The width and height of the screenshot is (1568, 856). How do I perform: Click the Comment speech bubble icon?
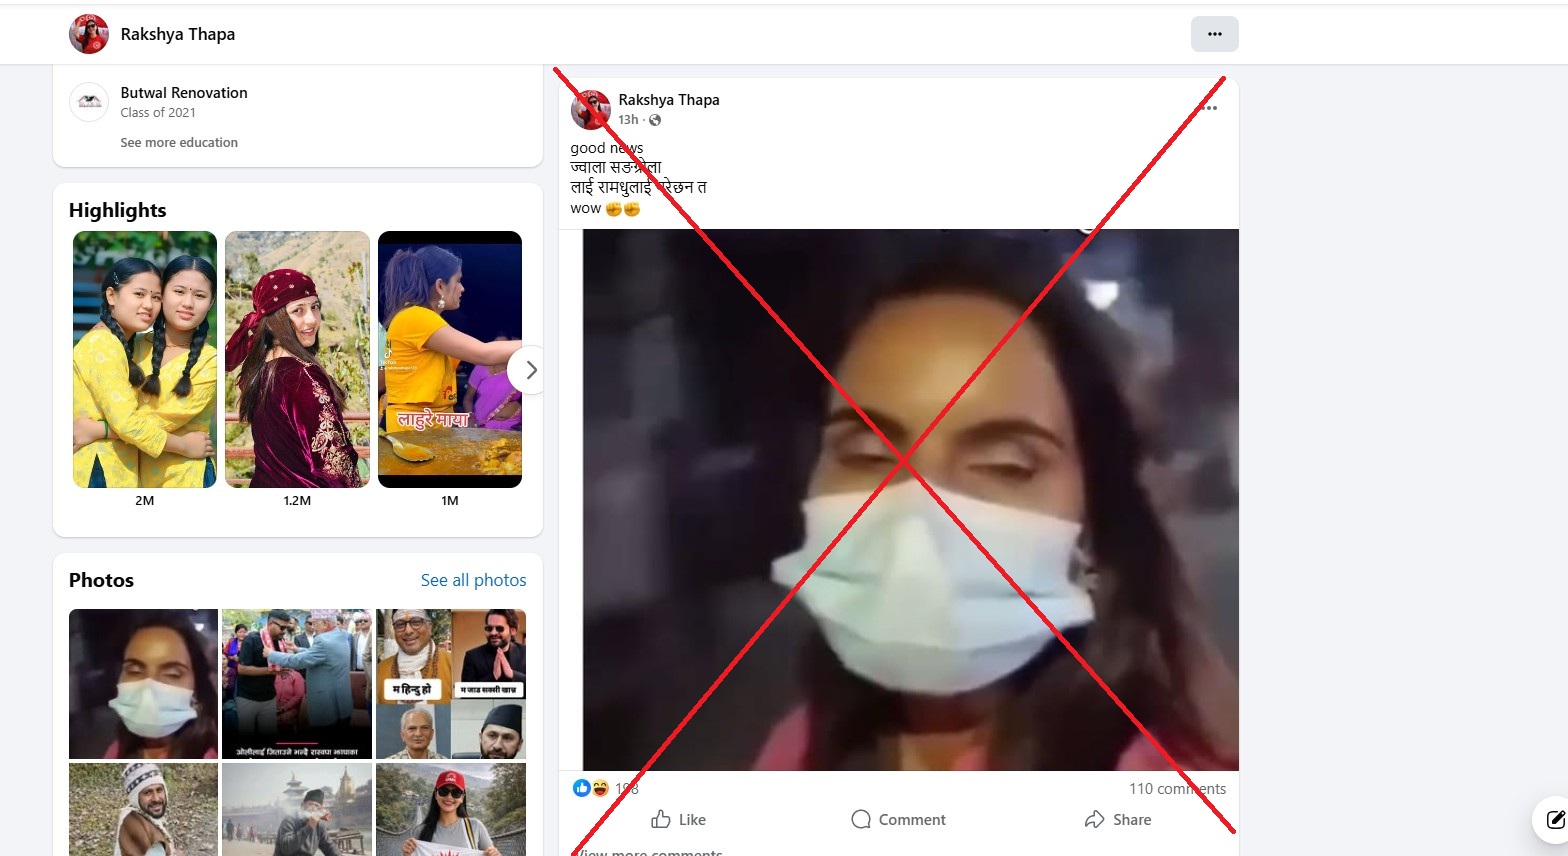pyautogui.click(x=861, y=819)
